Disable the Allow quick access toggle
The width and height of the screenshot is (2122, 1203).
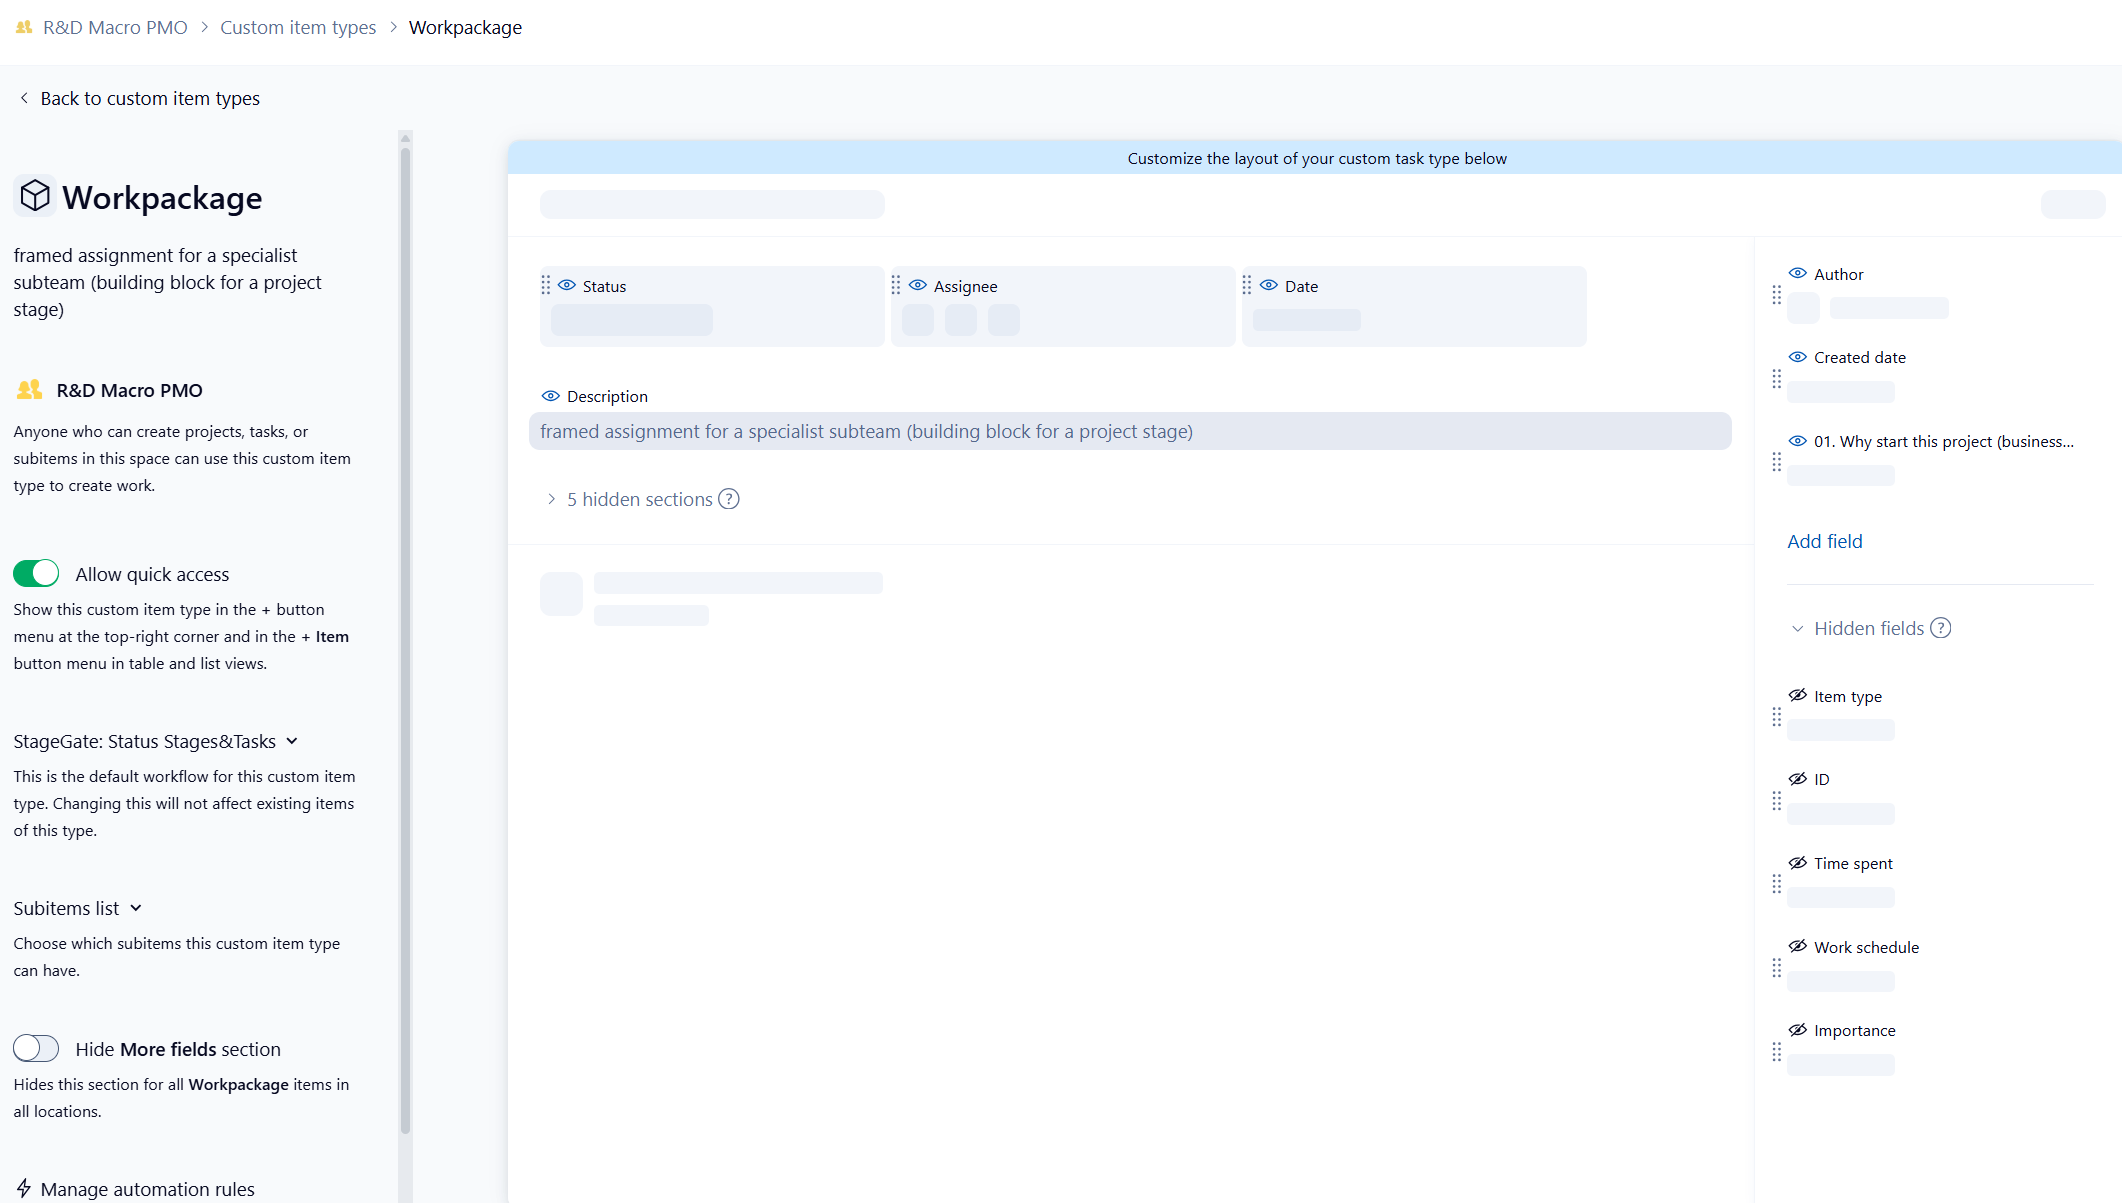(x=36, y=573)
